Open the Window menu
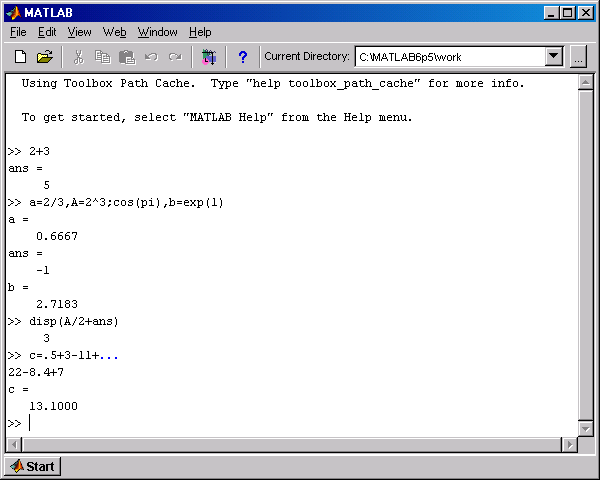 coord(158,32)
